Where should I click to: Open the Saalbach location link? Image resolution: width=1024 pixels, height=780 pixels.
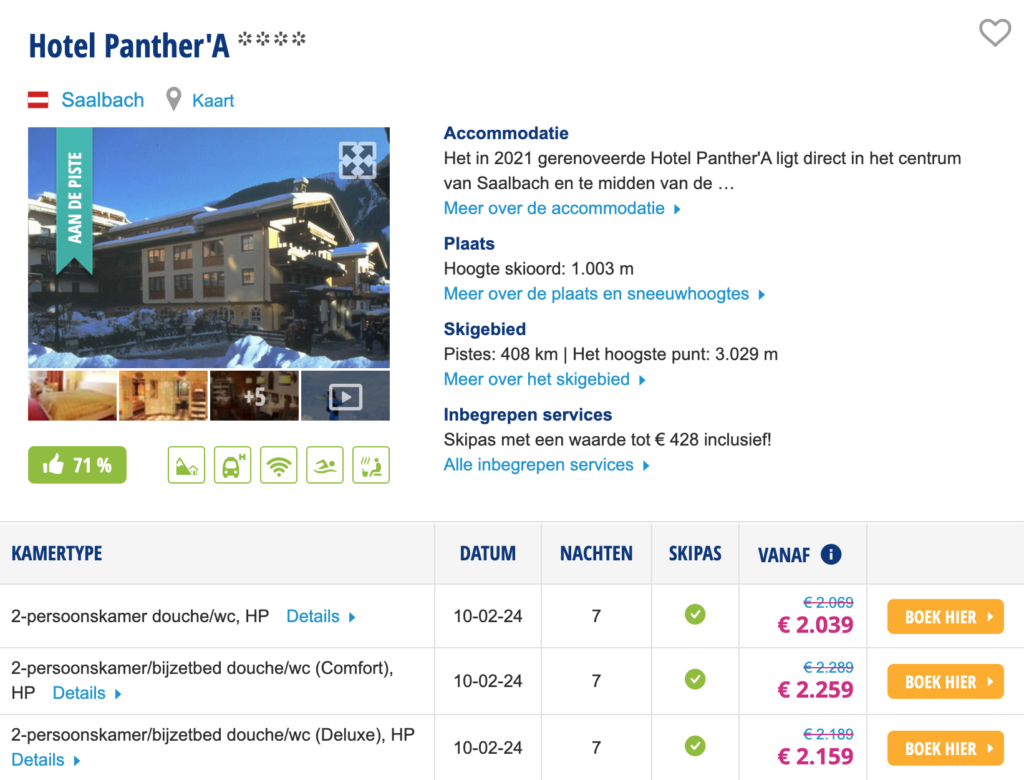tap(102, 100)
